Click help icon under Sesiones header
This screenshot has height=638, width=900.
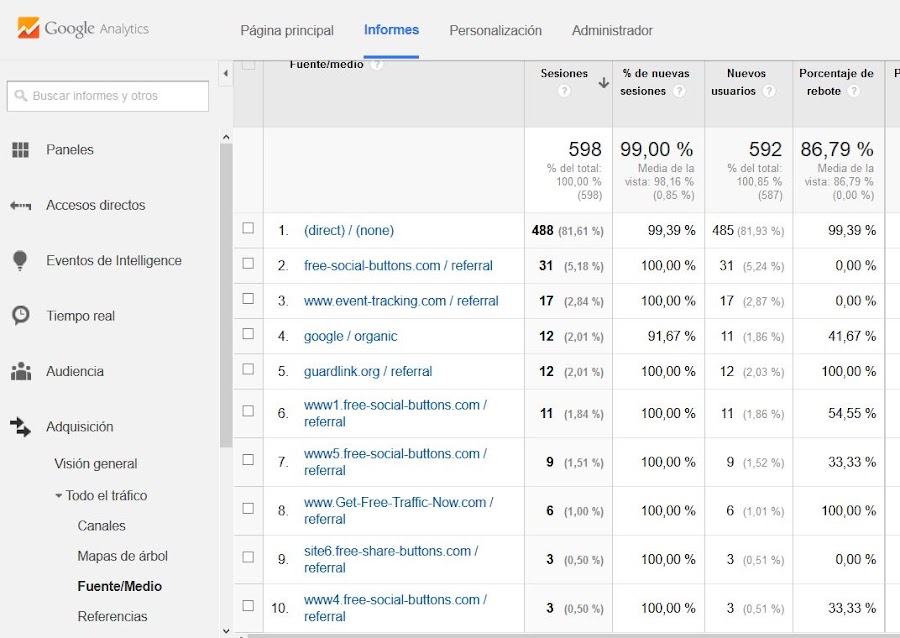pos(564,91)
